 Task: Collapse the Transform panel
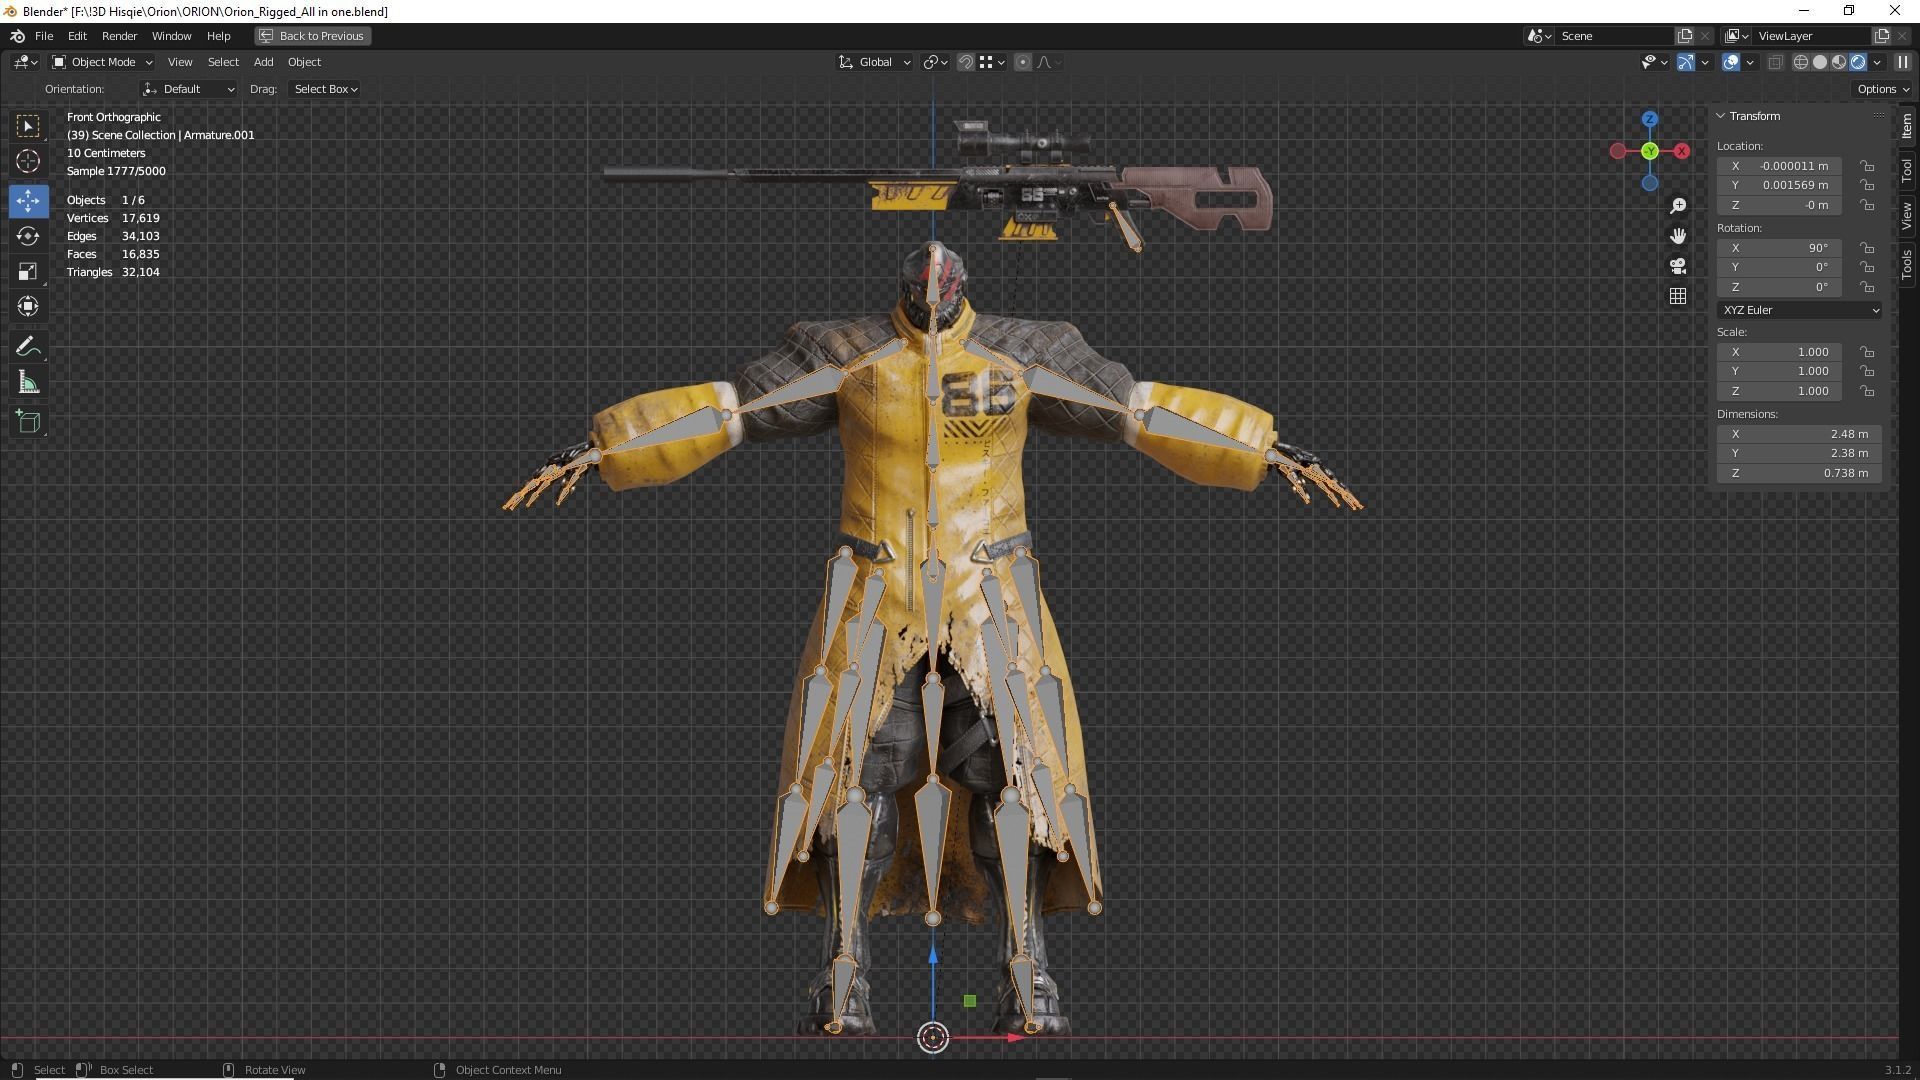1721,116
